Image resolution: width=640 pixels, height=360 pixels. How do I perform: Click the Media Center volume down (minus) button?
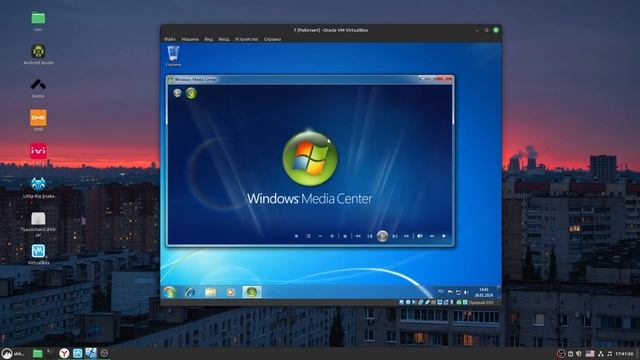(x=432, y=236)
